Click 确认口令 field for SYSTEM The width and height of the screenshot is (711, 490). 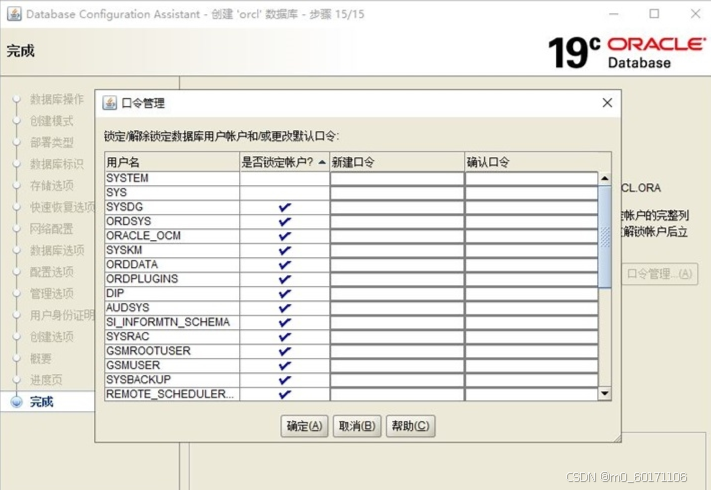click(531, 179)
